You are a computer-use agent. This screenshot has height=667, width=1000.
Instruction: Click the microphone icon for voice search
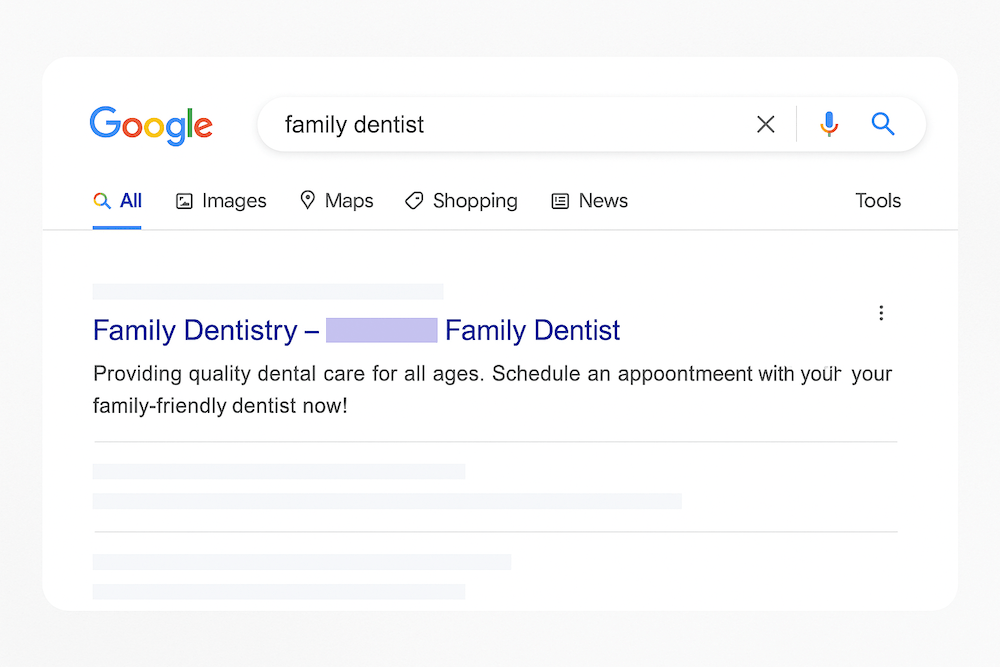pos(829,124)
